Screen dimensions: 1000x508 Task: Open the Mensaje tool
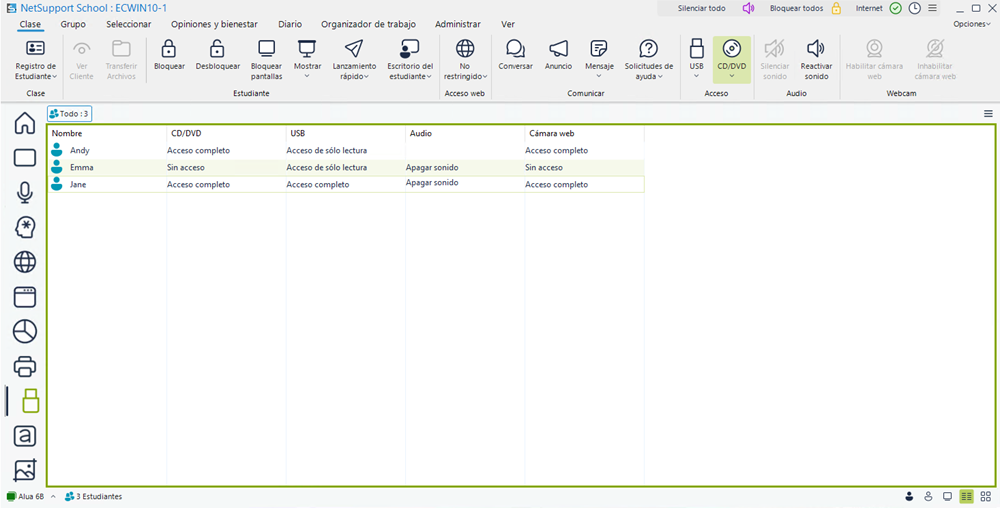599,60
